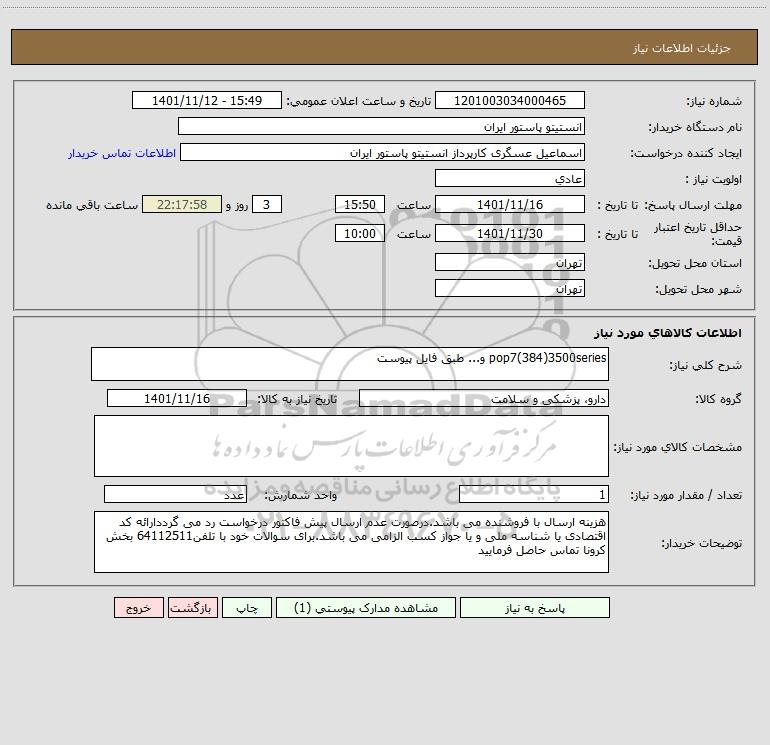The width and height of the screenshot is (770, 745).
Task: Open مشاهده مدارک پیوستی (1) button
Action: pos(366,608)
